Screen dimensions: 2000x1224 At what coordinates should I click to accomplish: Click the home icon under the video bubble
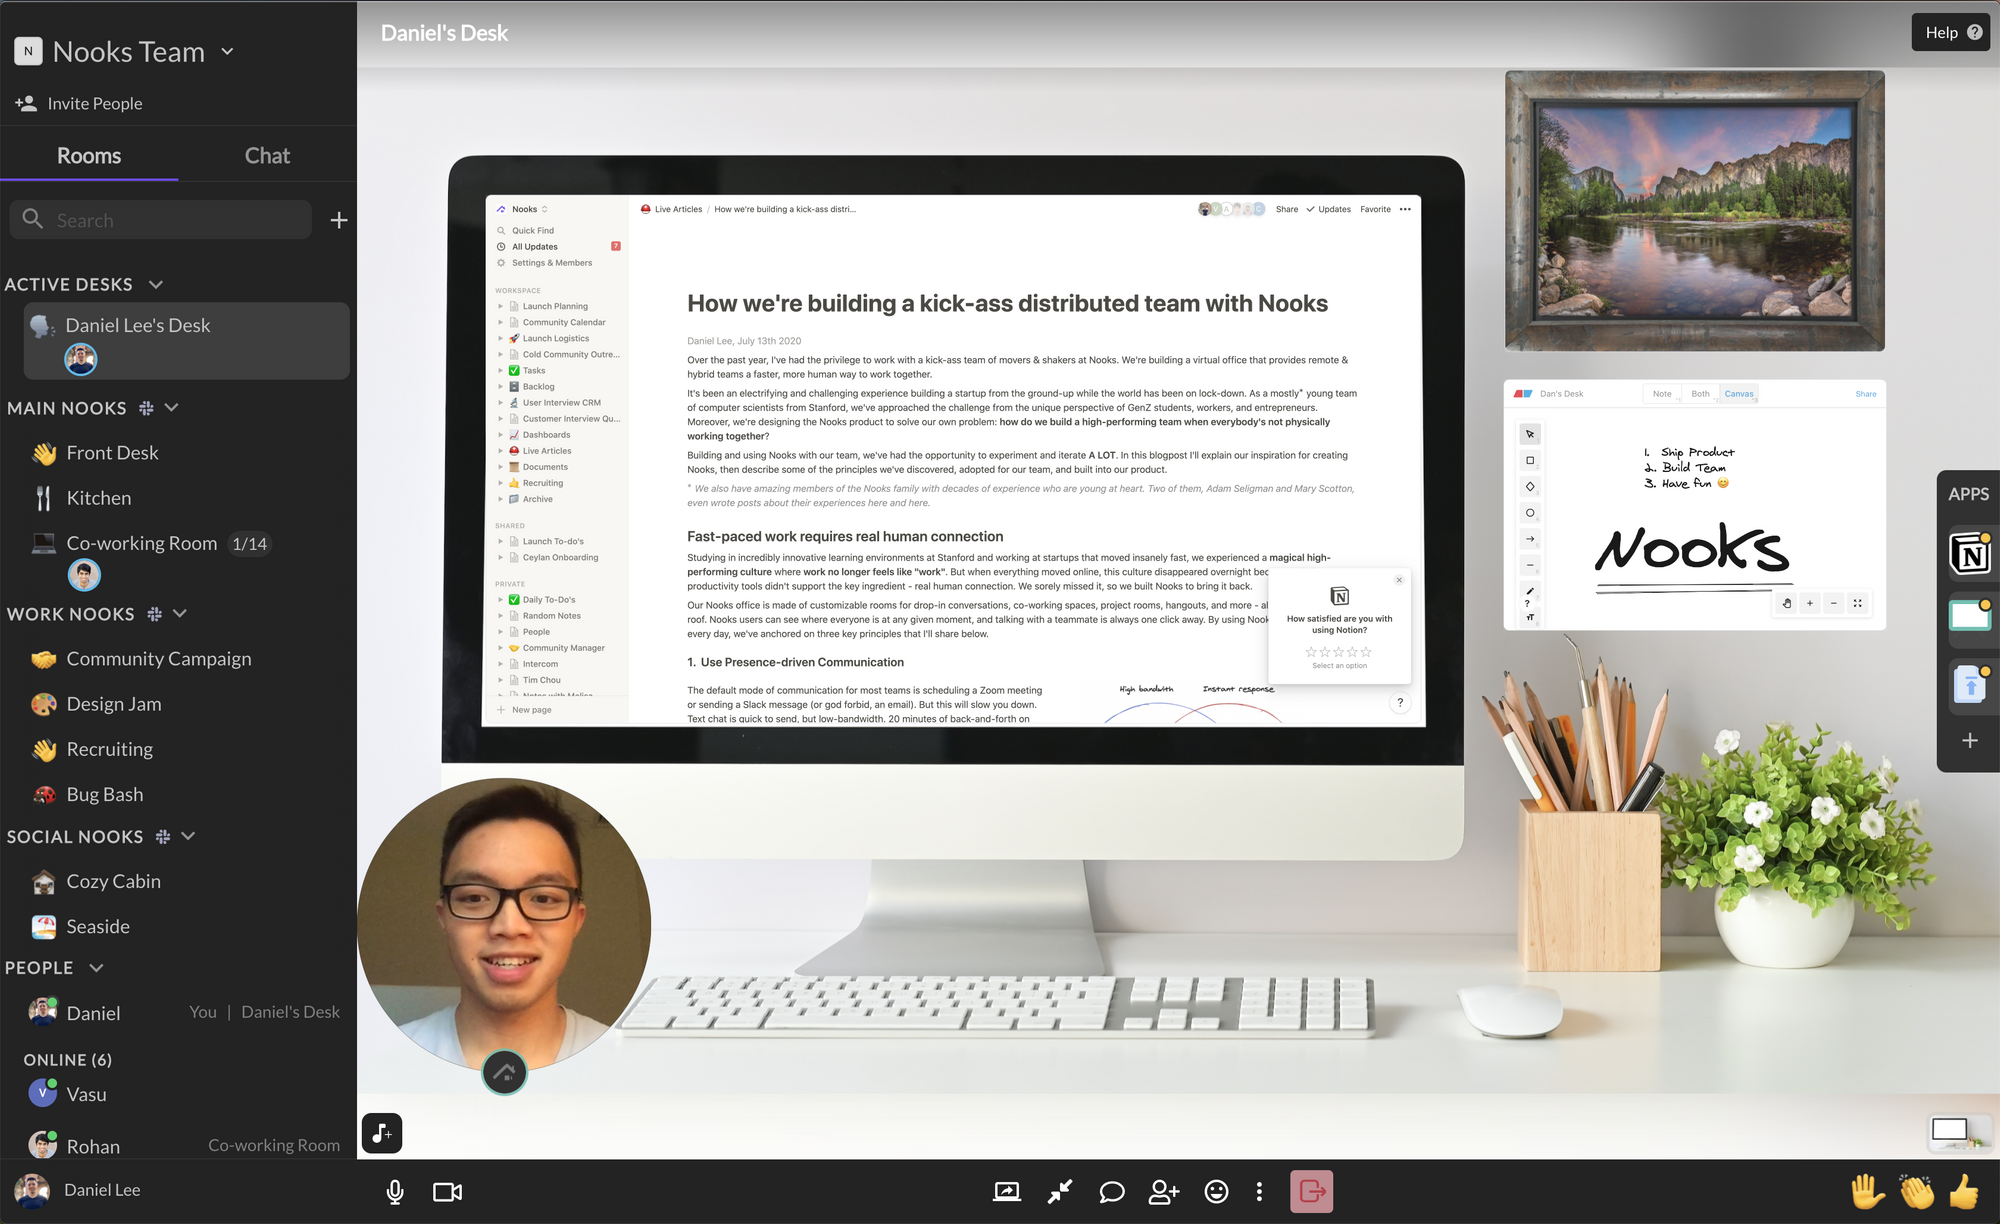coord(504,1073)
